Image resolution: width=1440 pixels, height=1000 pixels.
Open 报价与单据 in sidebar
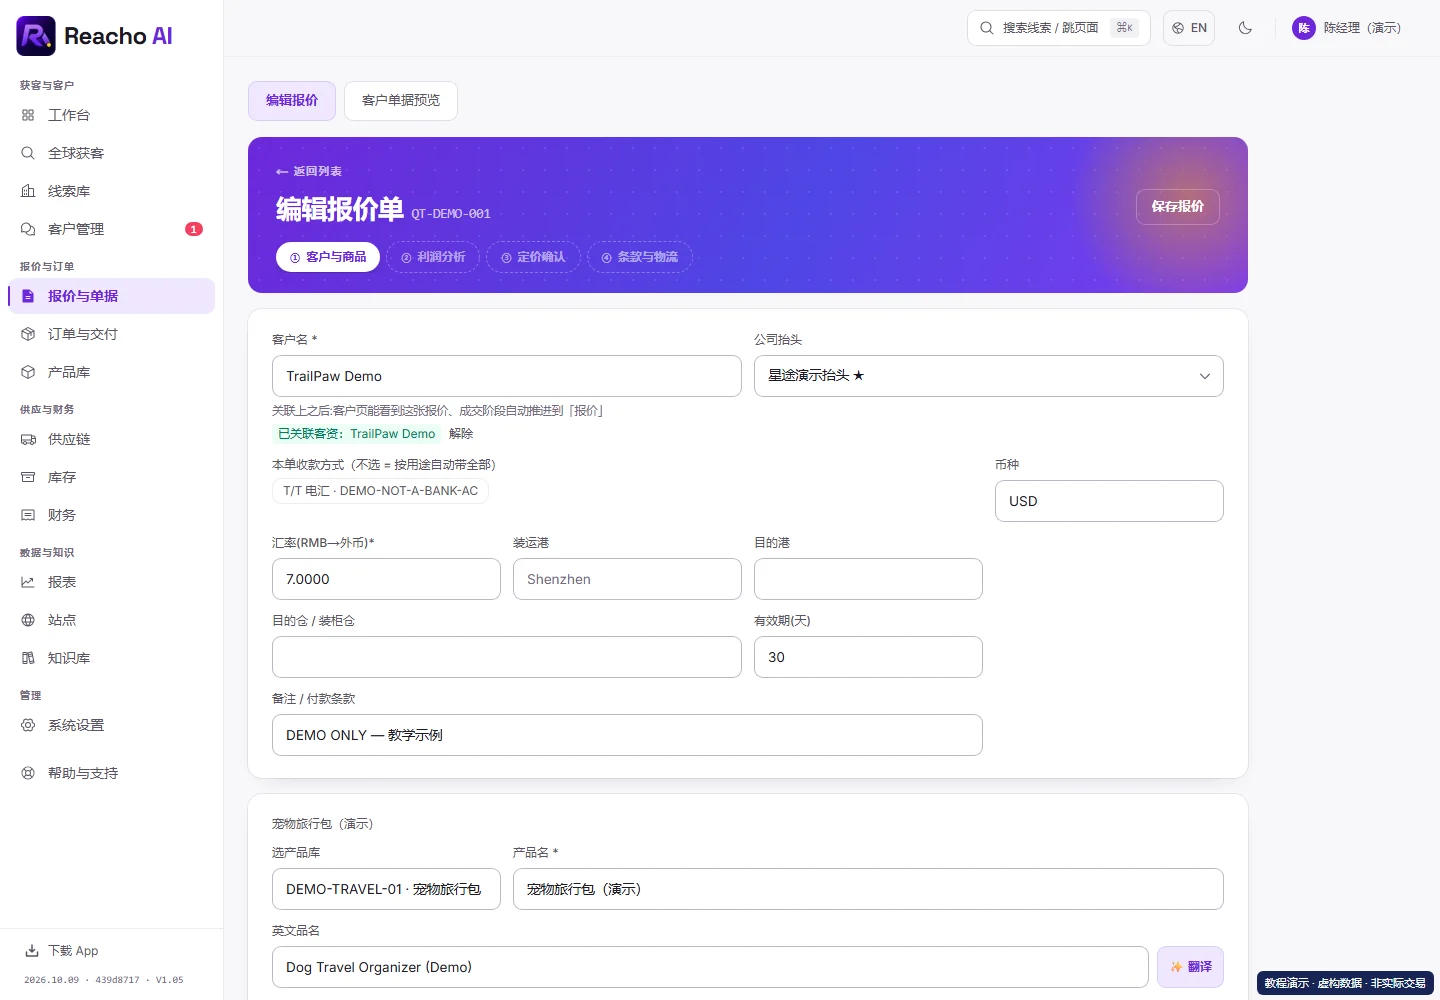[112, 296]
